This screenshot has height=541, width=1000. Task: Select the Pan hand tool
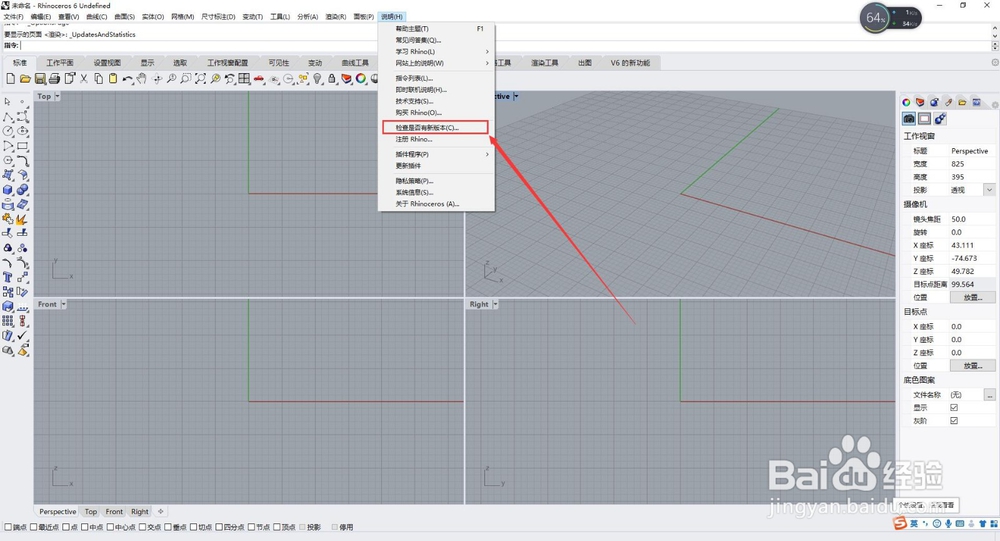tap(142, 78)
